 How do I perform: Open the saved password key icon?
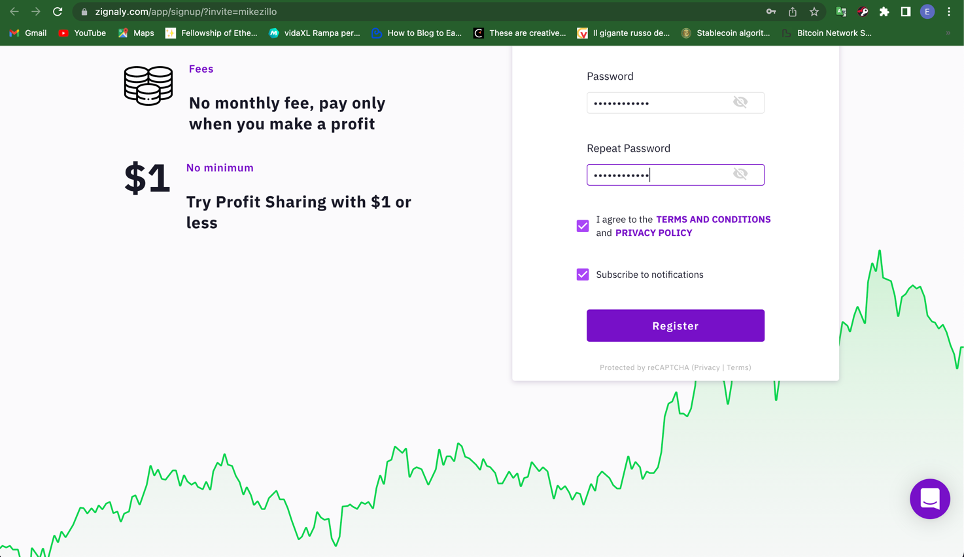coord(771,12)
